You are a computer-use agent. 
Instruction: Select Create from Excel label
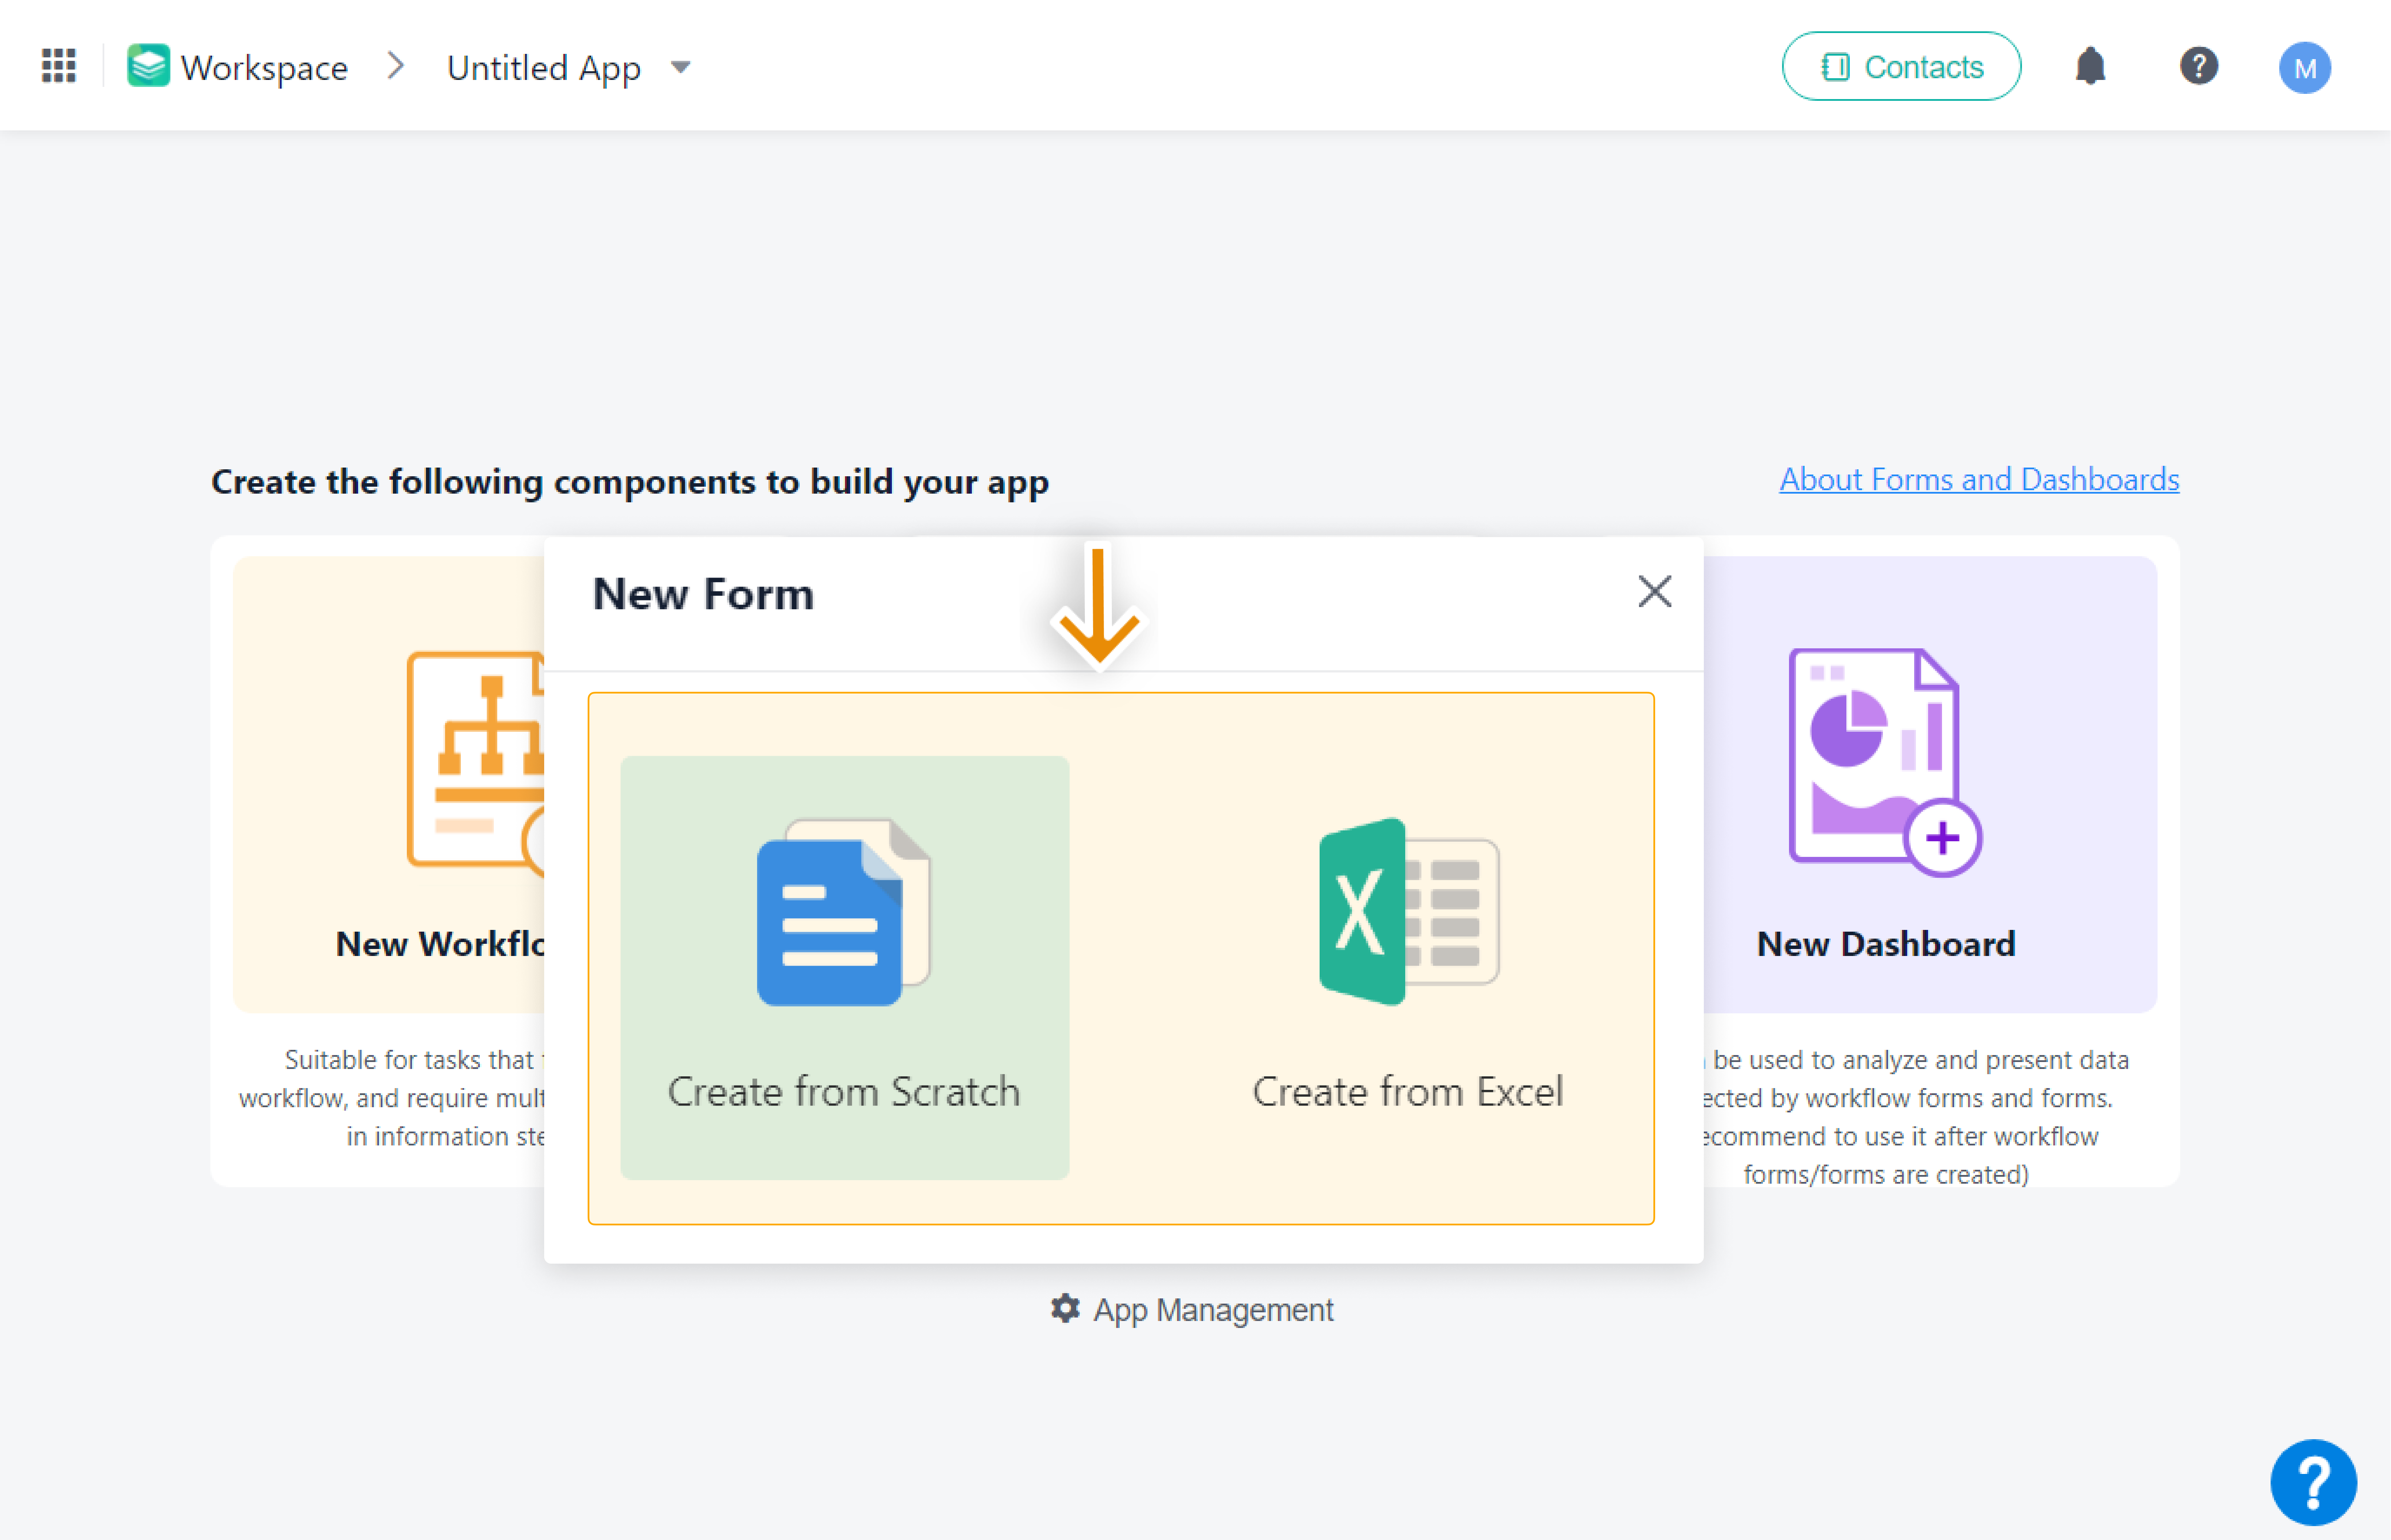(1407, 1091)
